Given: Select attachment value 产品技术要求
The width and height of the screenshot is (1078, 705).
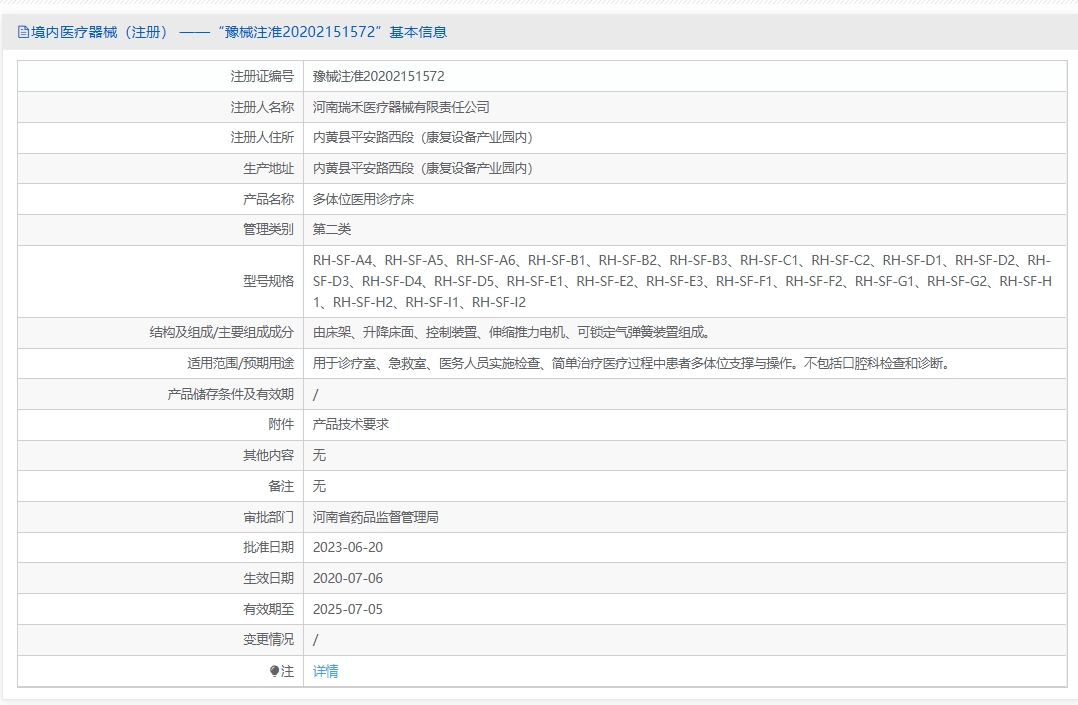Looking at the screenshot, I should [x=351, y=424].
